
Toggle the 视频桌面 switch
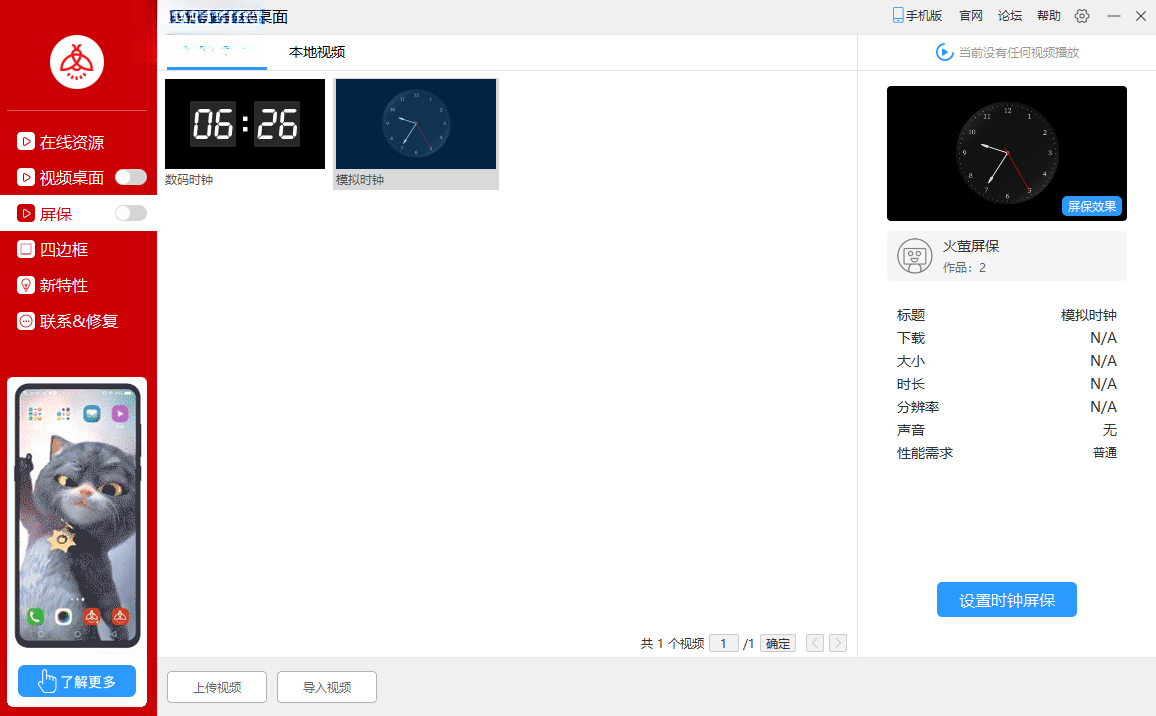pyautogui.click(x=131, y=177)
